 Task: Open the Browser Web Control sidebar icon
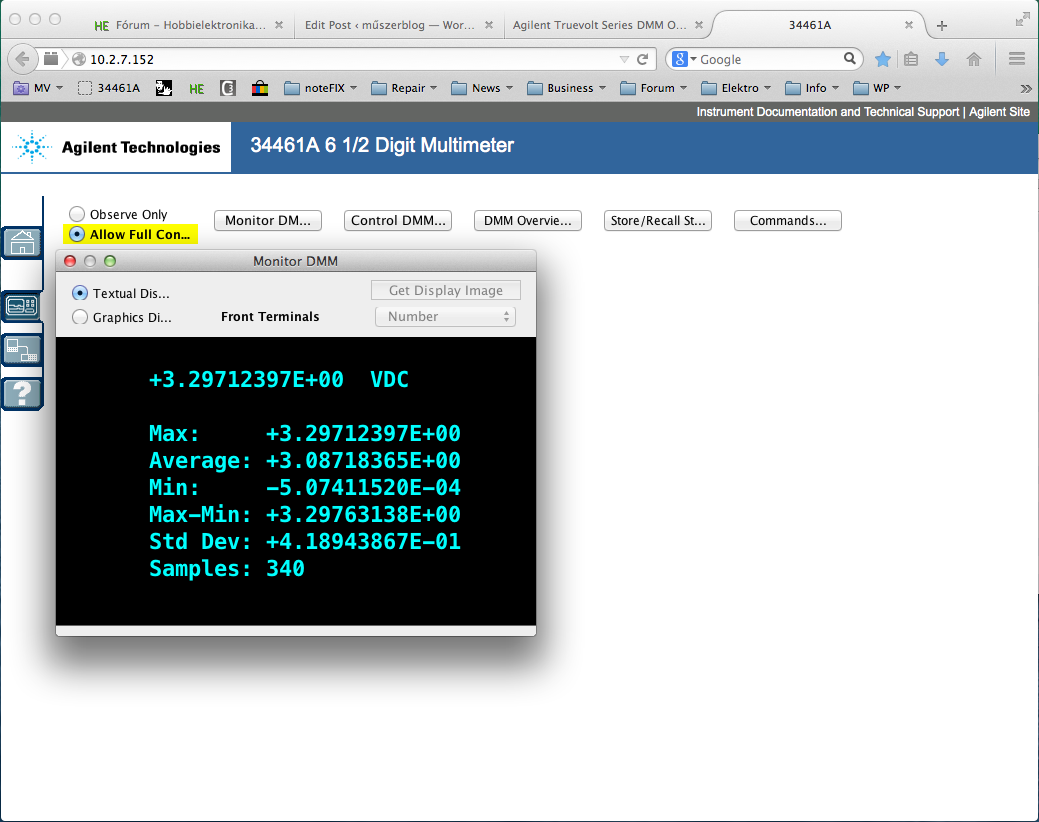click(x=22, y=306)
